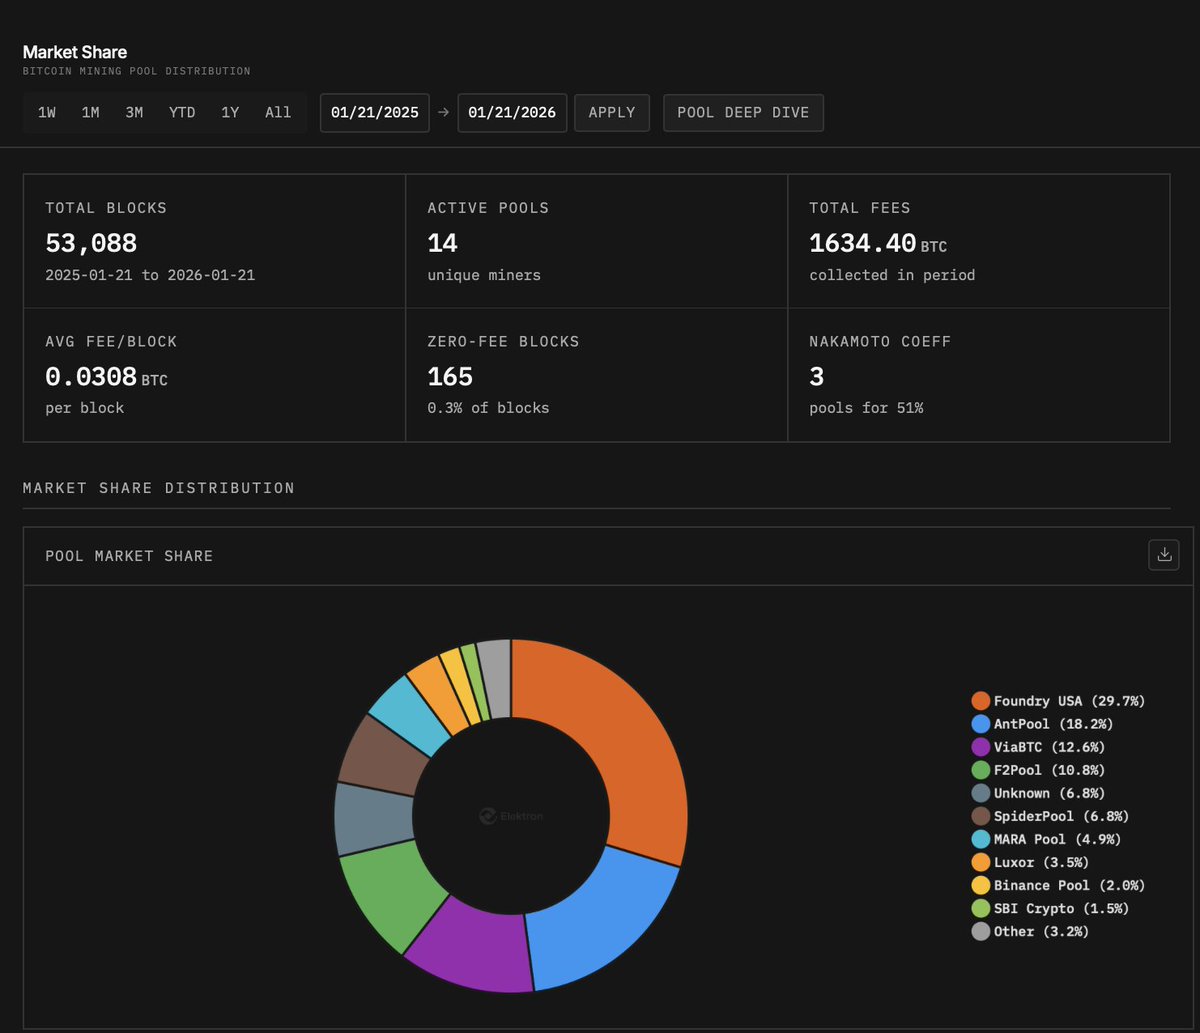Switch to the 1Y time range

pyautogui.click(x=230, y=112)
